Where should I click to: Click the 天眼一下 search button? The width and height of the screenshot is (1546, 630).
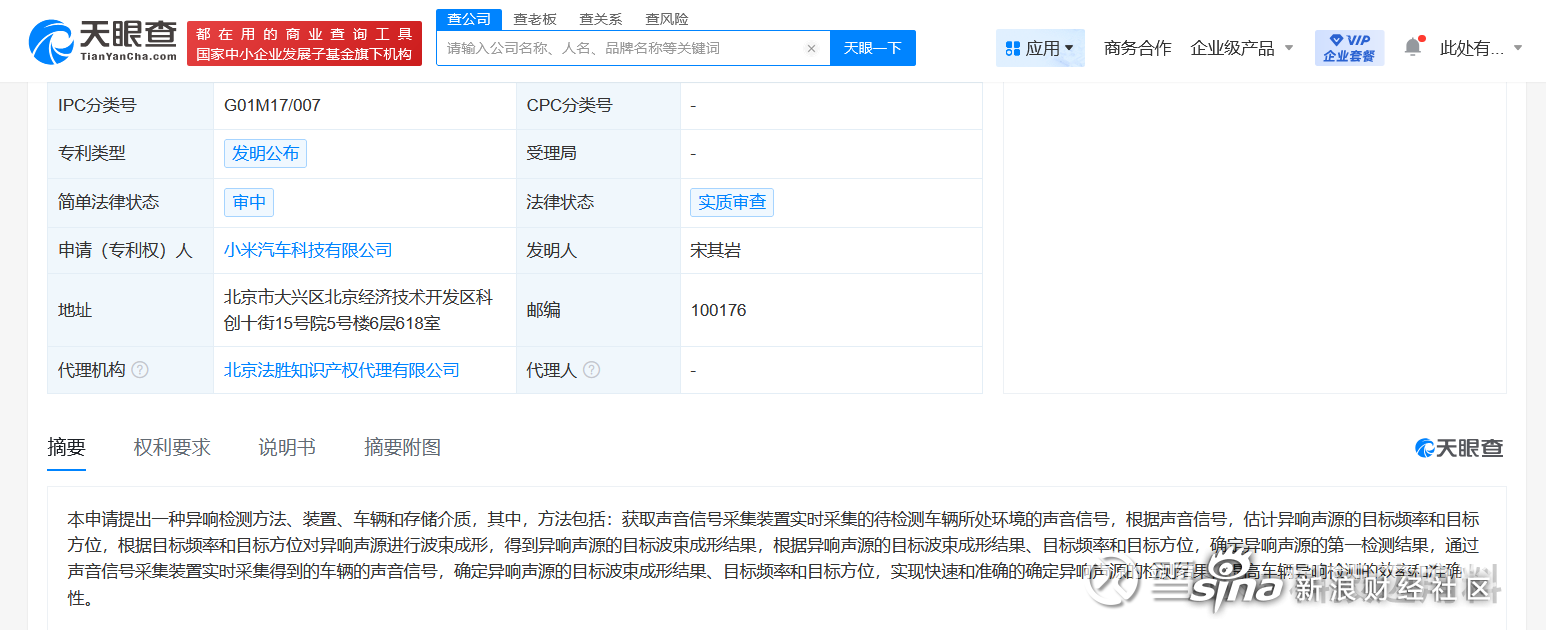873,48
